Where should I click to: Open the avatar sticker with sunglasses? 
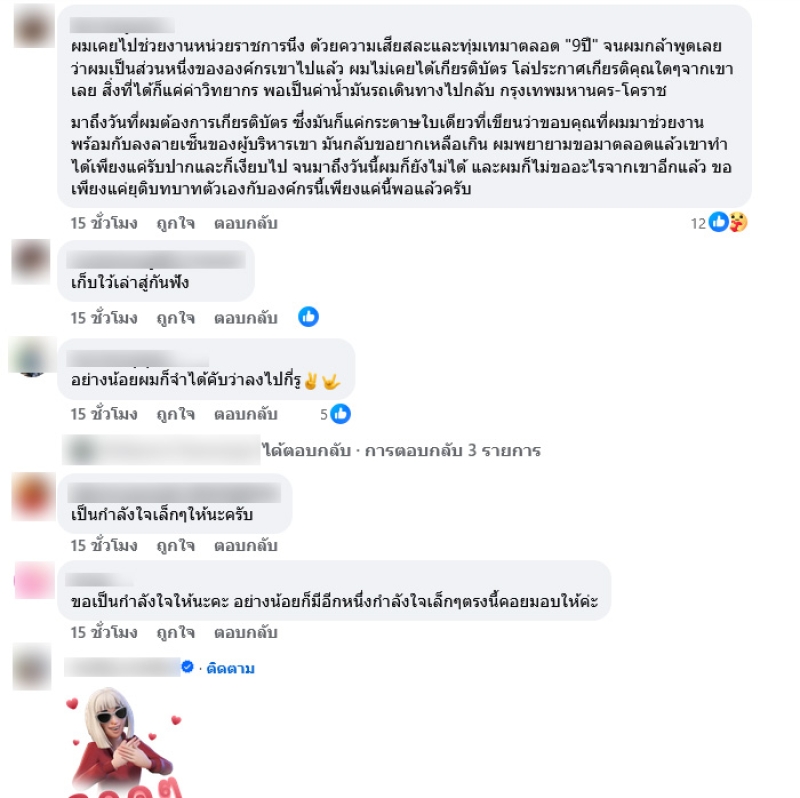click(125, 742)
